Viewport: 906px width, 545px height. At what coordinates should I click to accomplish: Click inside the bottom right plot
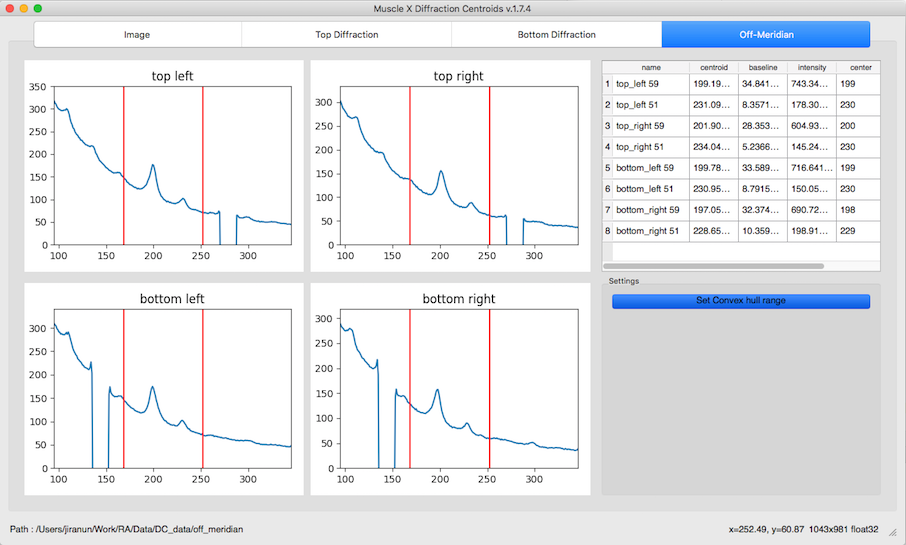459,388
